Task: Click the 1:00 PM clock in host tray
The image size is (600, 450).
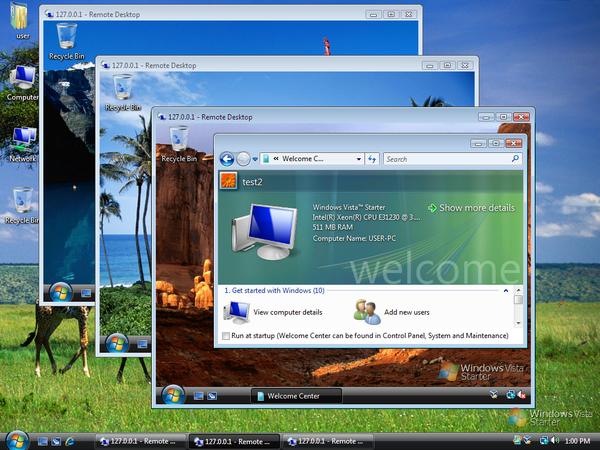Action: (x=577, y=441)
